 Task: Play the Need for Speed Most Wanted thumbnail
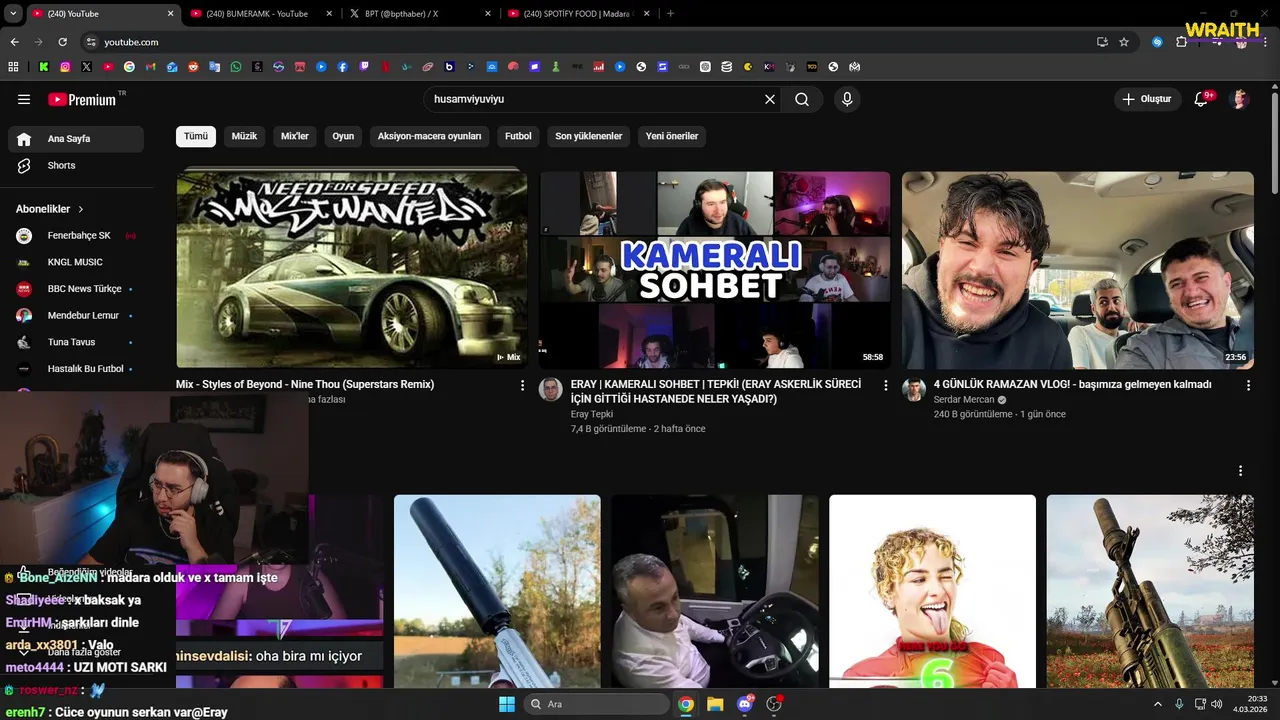pyautogui.click(x=351, y=270)
